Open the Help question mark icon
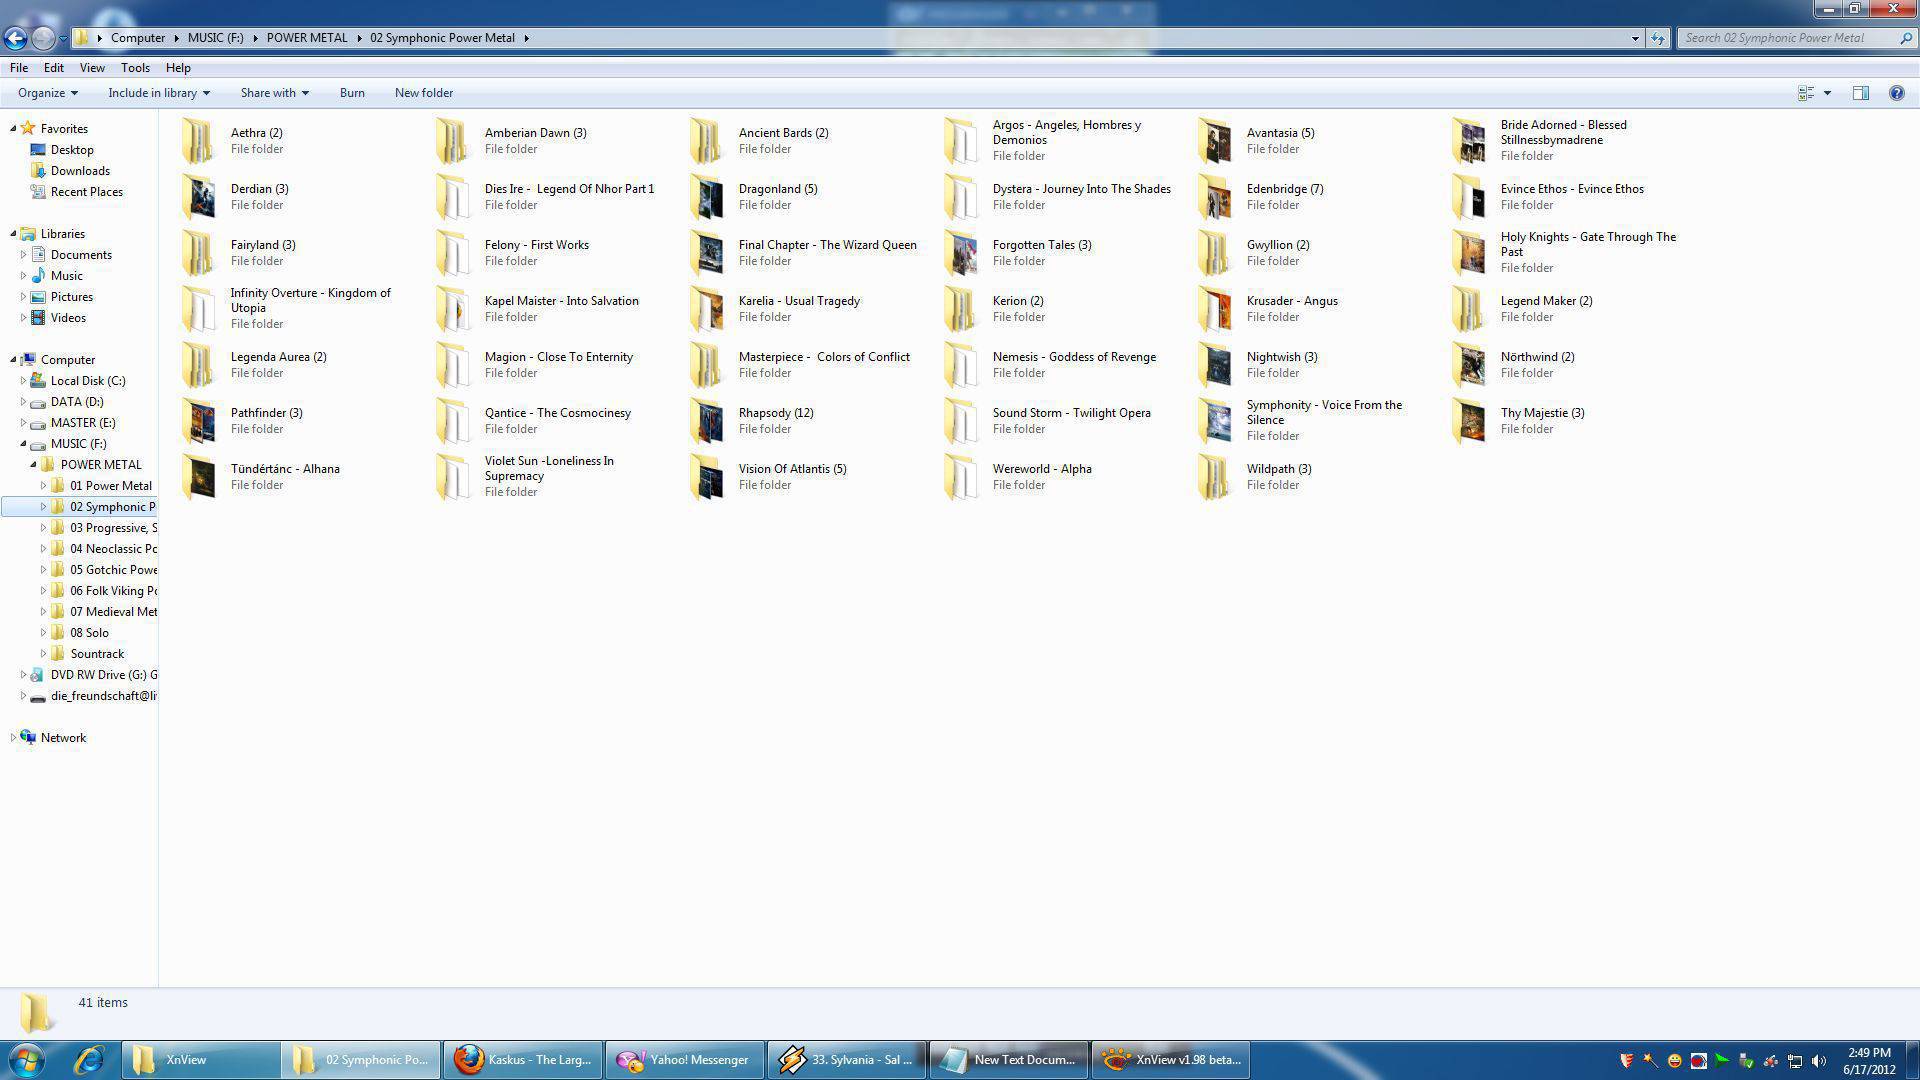Image resolution: width=1920 pixels, height=1080 pixels. point(1896,93)
